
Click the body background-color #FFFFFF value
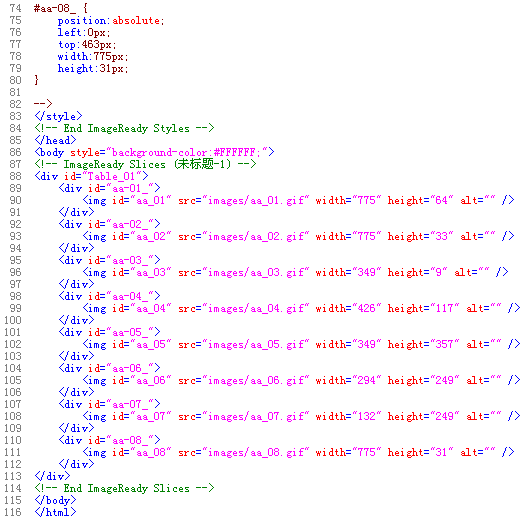click(234, 152)
